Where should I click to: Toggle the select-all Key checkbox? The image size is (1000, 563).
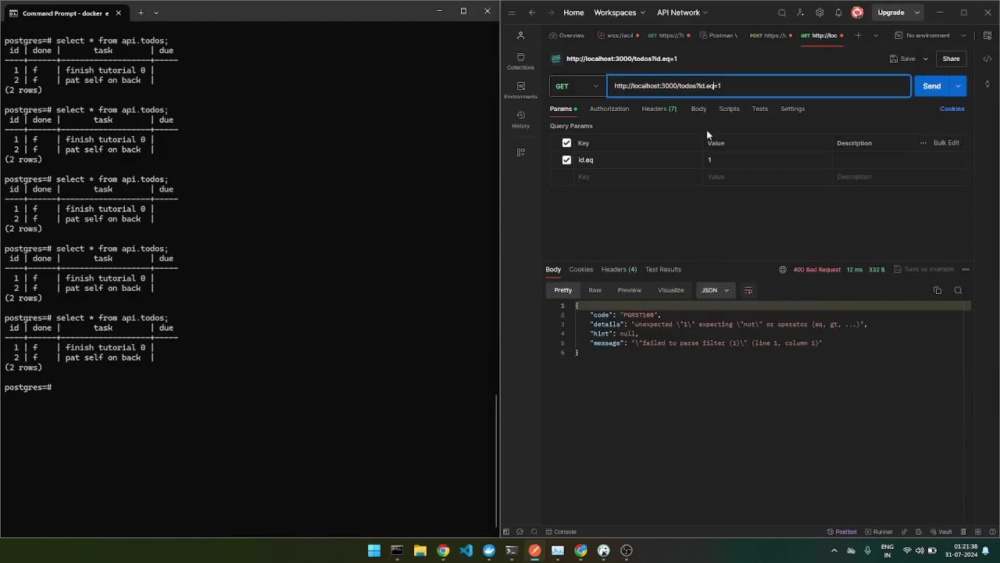pyautogui.click(x=566, y=143)
